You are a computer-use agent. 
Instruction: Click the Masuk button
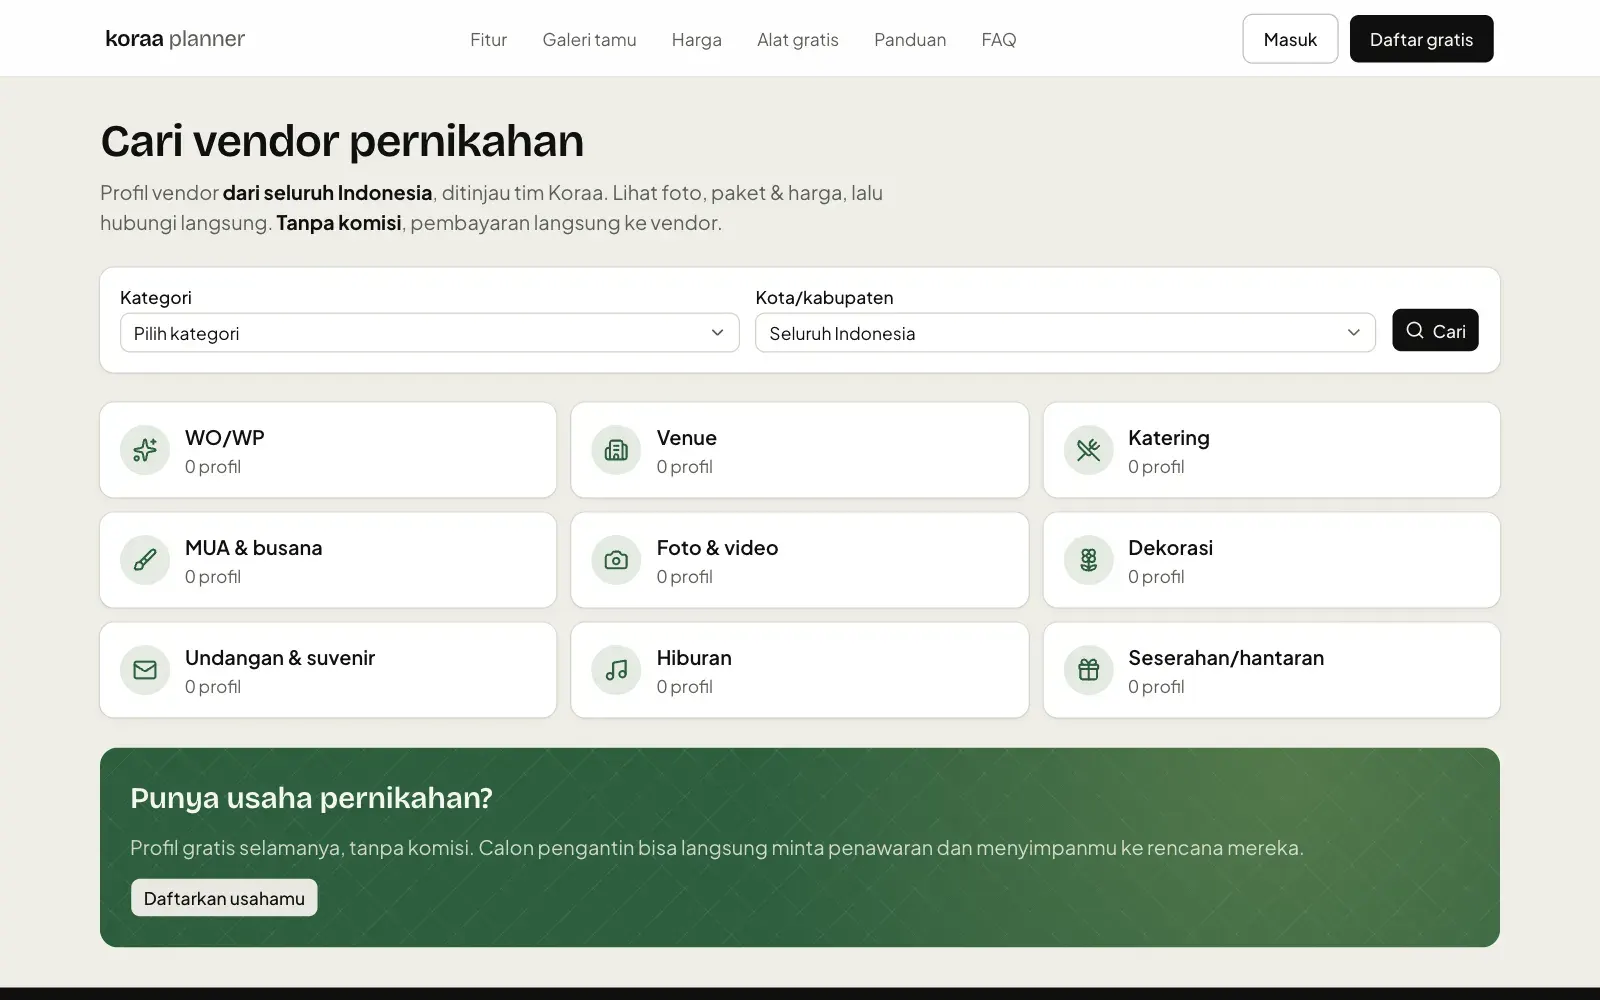click(1290, 39)
